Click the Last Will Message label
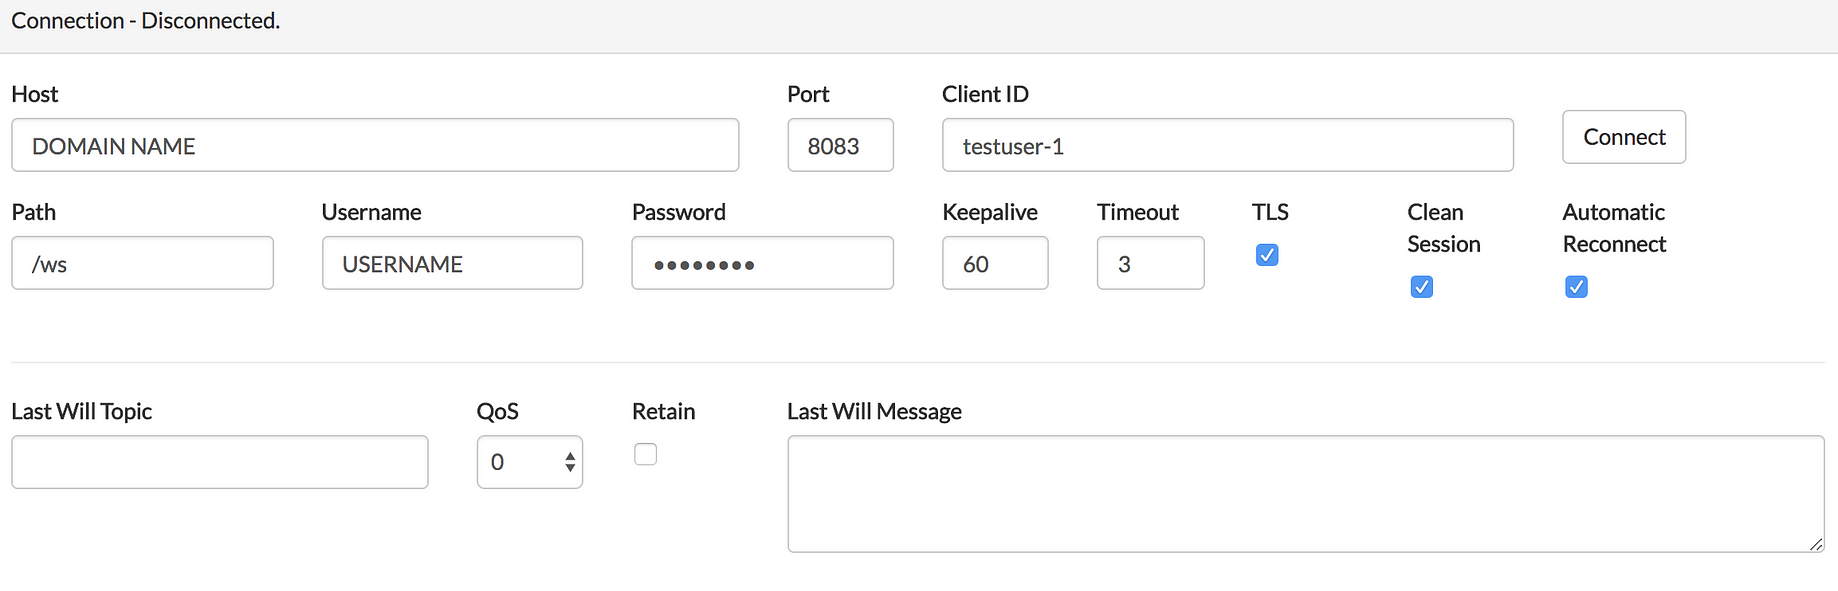The height and width of the screenshot is (591, 1838). [874, 412]
